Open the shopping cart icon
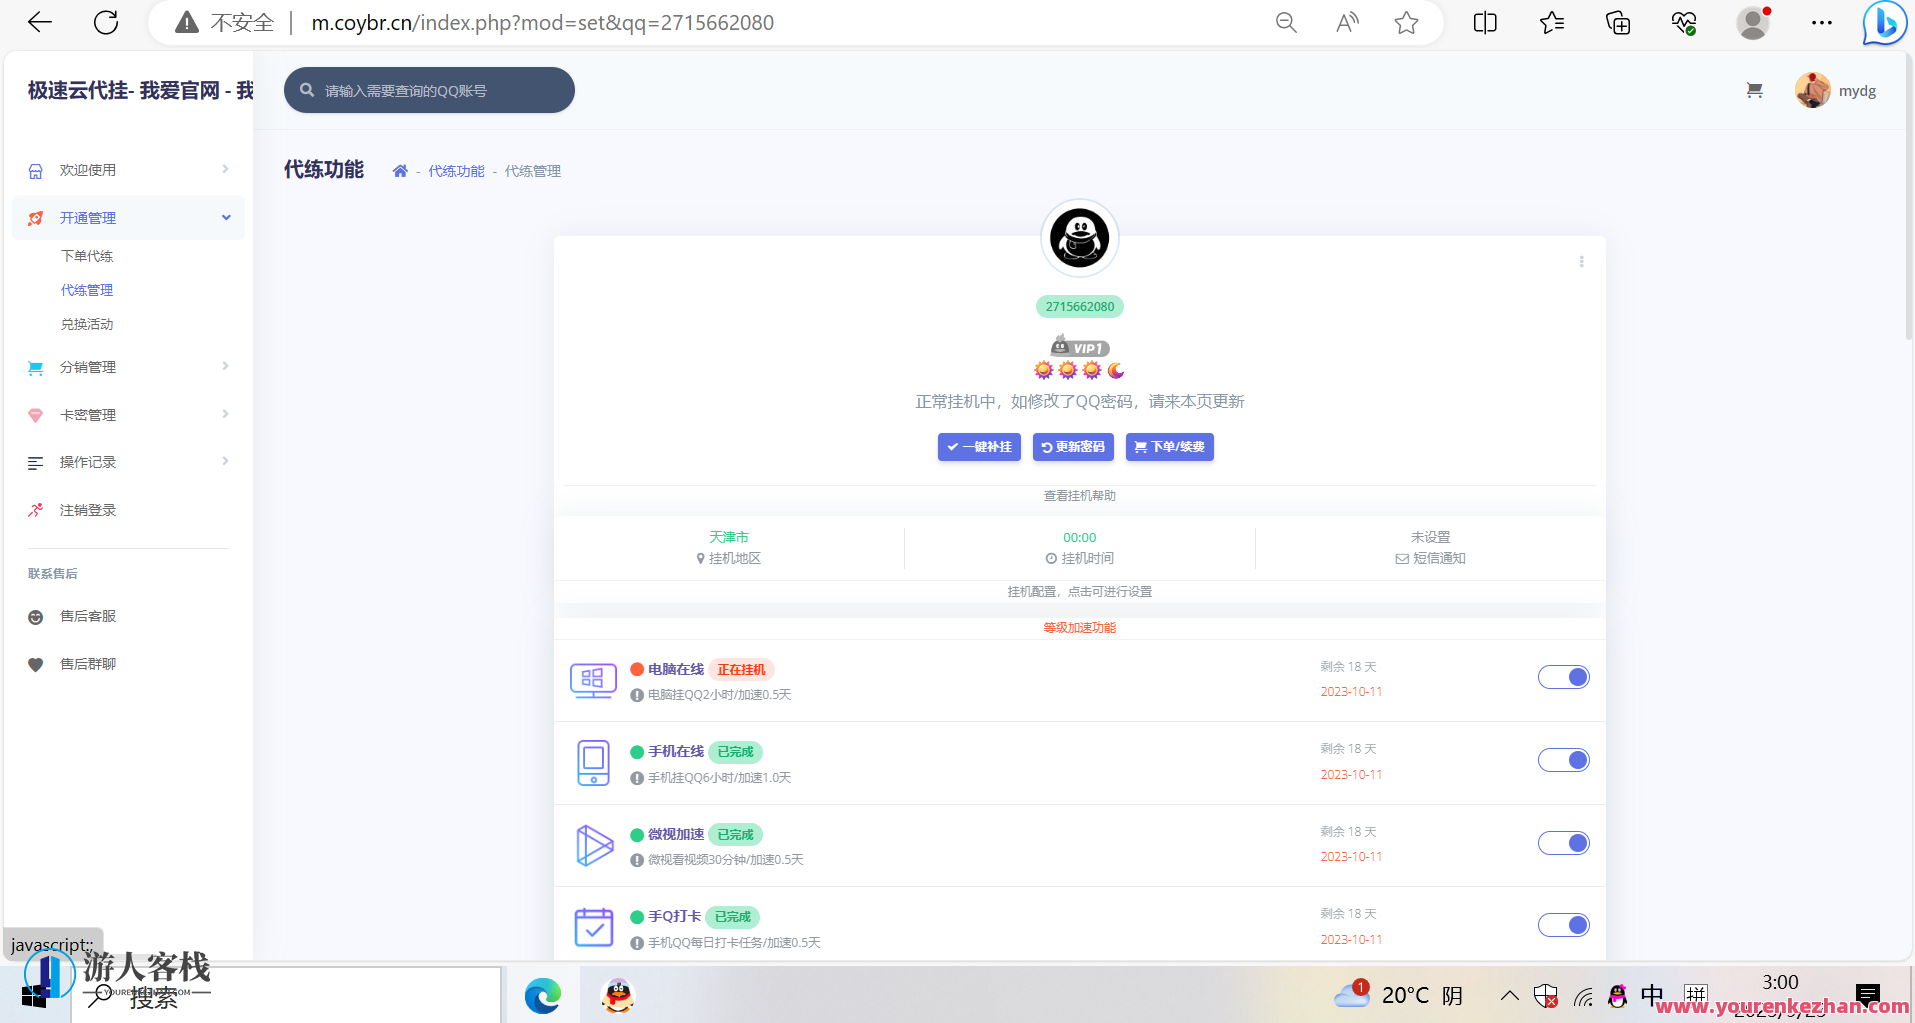Viewport: 1915px width, 1023px height. pos(1753,90)
